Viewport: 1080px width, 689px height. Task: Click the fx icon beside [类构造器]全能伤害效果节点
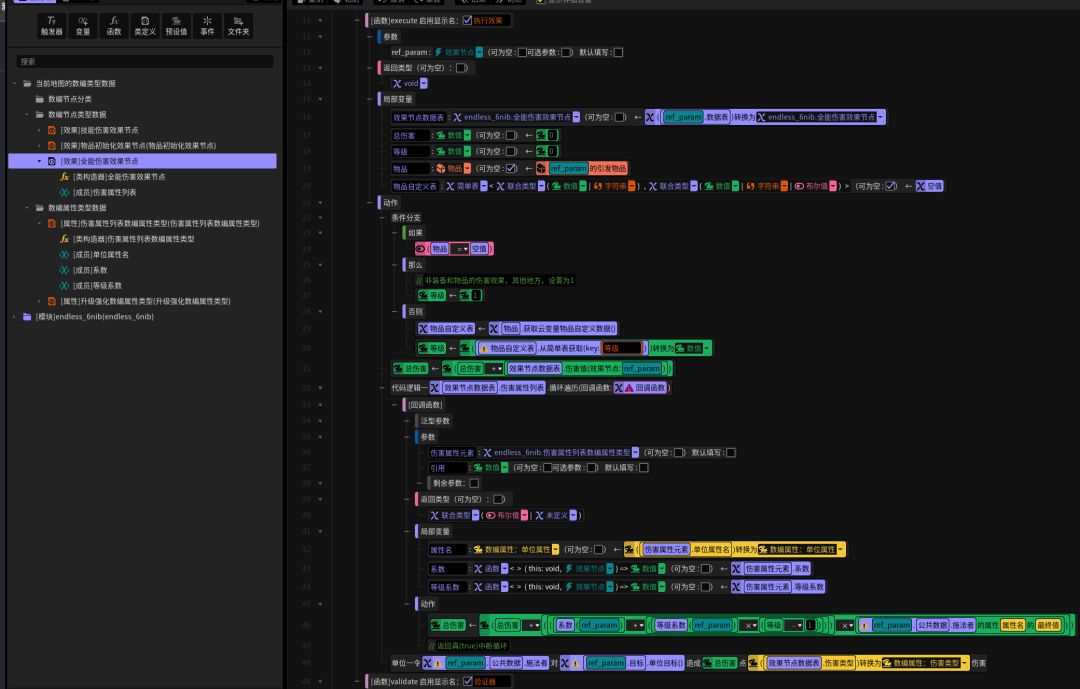click(x=65, y=176)
